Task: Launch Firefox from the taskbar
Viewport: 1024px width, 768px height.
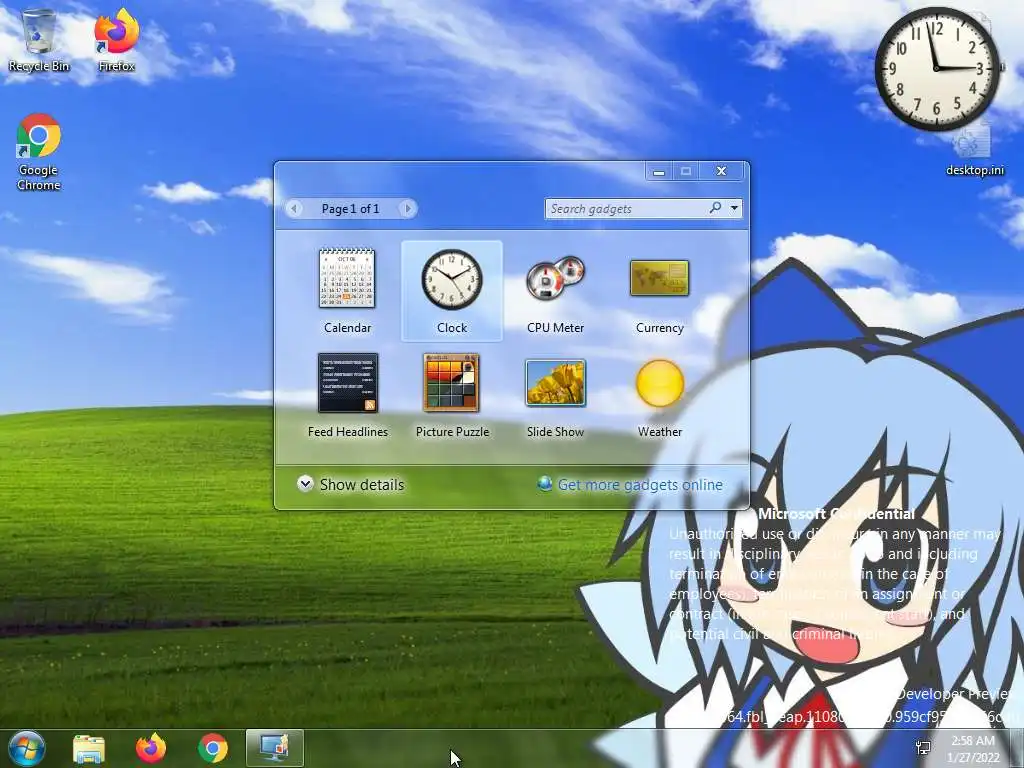Action: tap(151, 748)
